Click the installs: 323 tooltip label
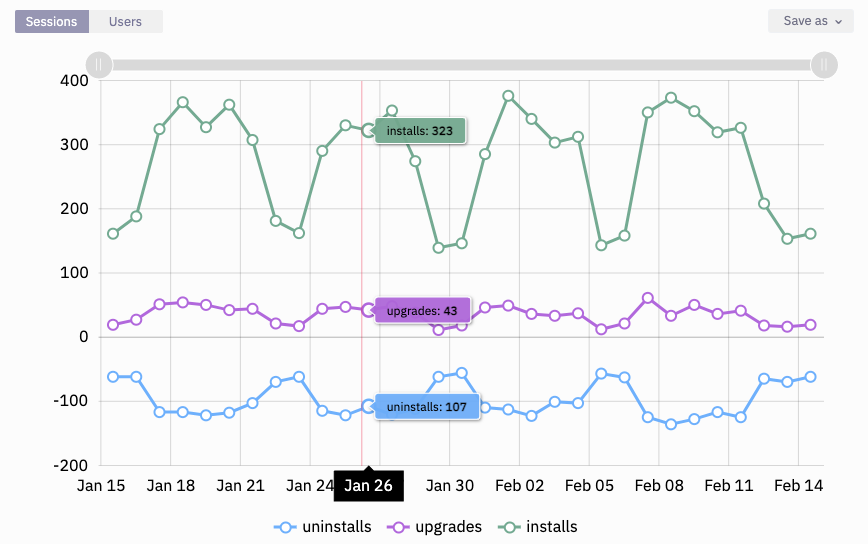Viewport: 868px width, 544px height. [x=420, y=131]
